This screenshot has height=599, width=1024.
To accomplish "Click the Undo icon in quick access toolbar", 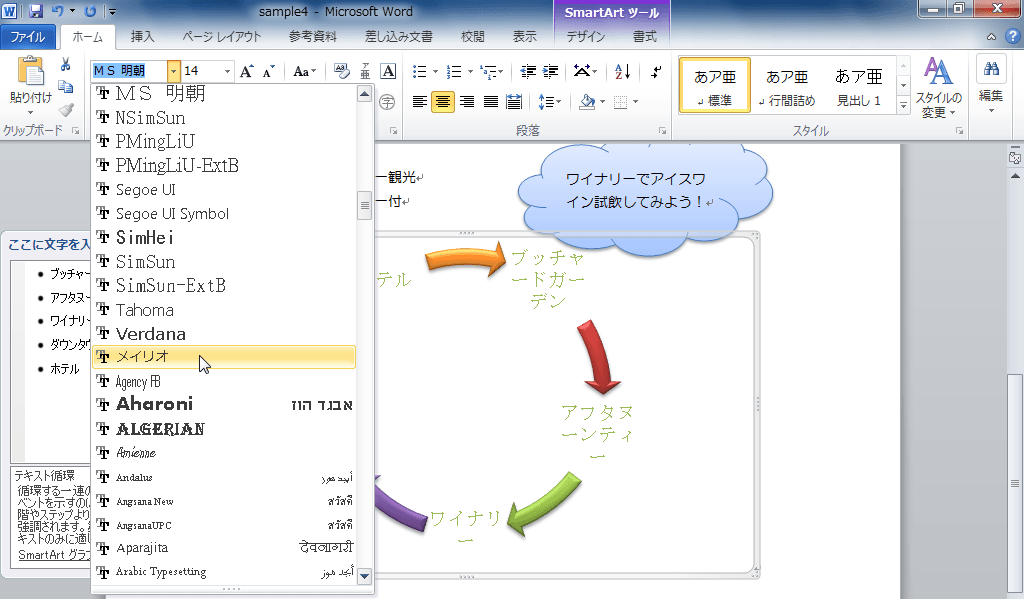I will point(57,11).
